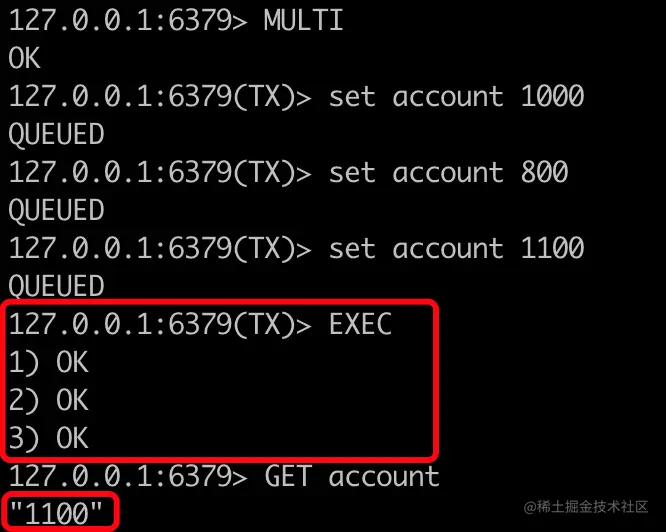Image resolution: width=666 pixels, height=532 pixels.
Task: Click the '2) OK' result line
Action: [48, 400]
